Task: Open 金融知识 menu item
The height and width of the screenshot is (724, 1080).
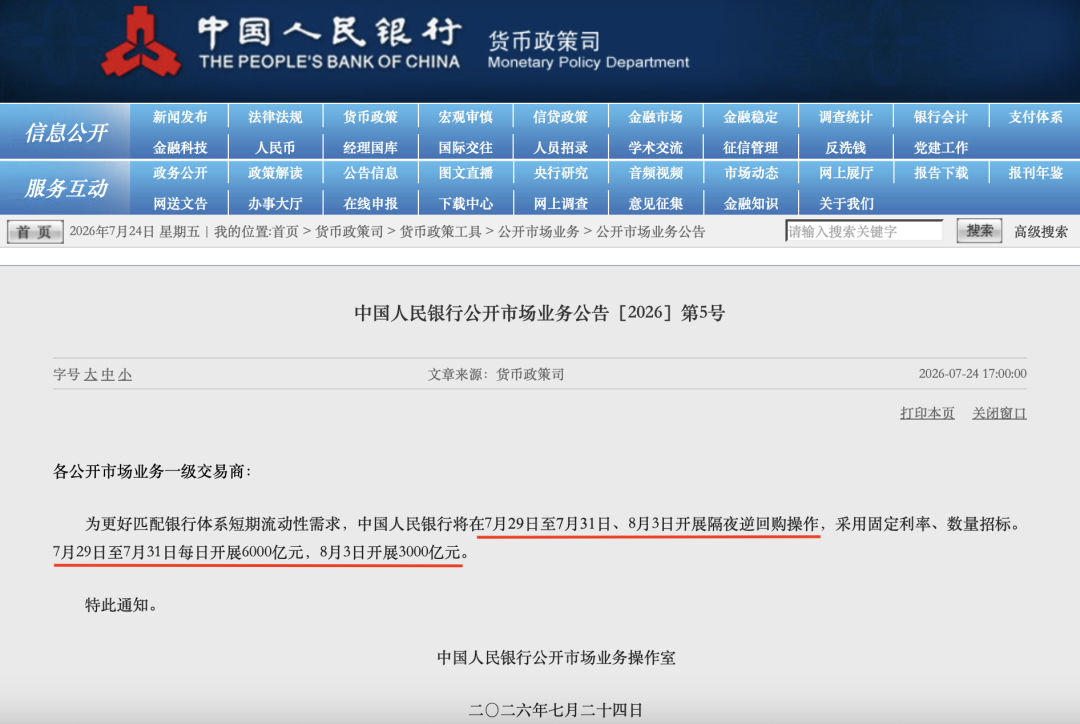Action: point(751,203)
